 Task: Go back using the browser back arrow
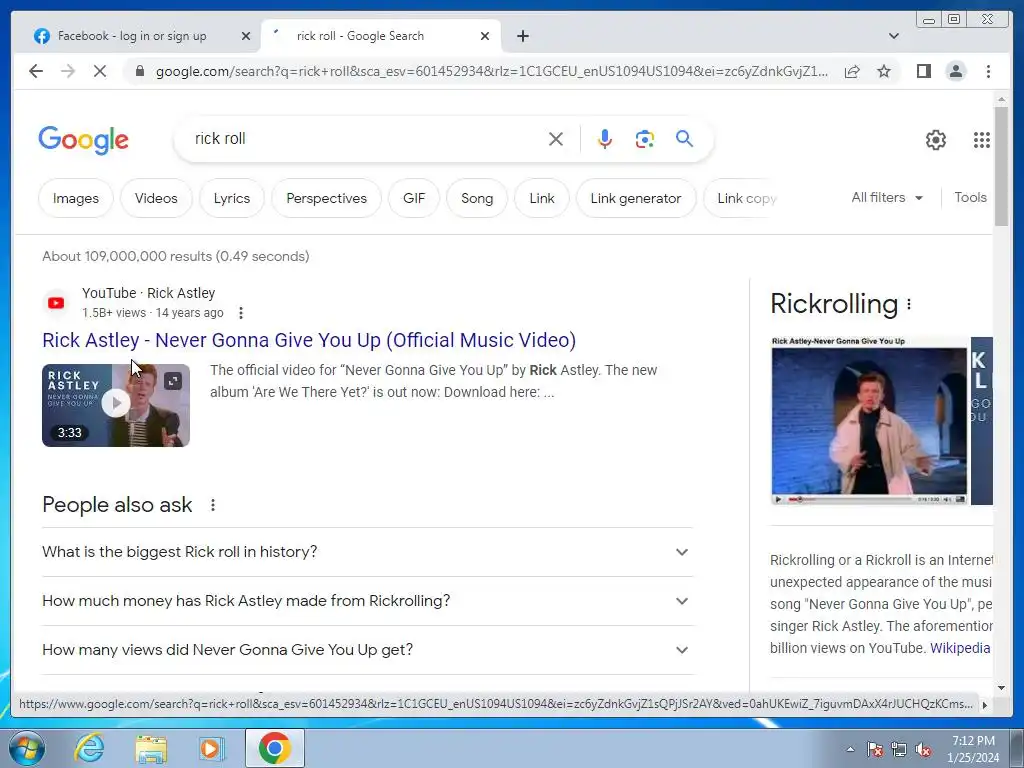tap(36, 71)
